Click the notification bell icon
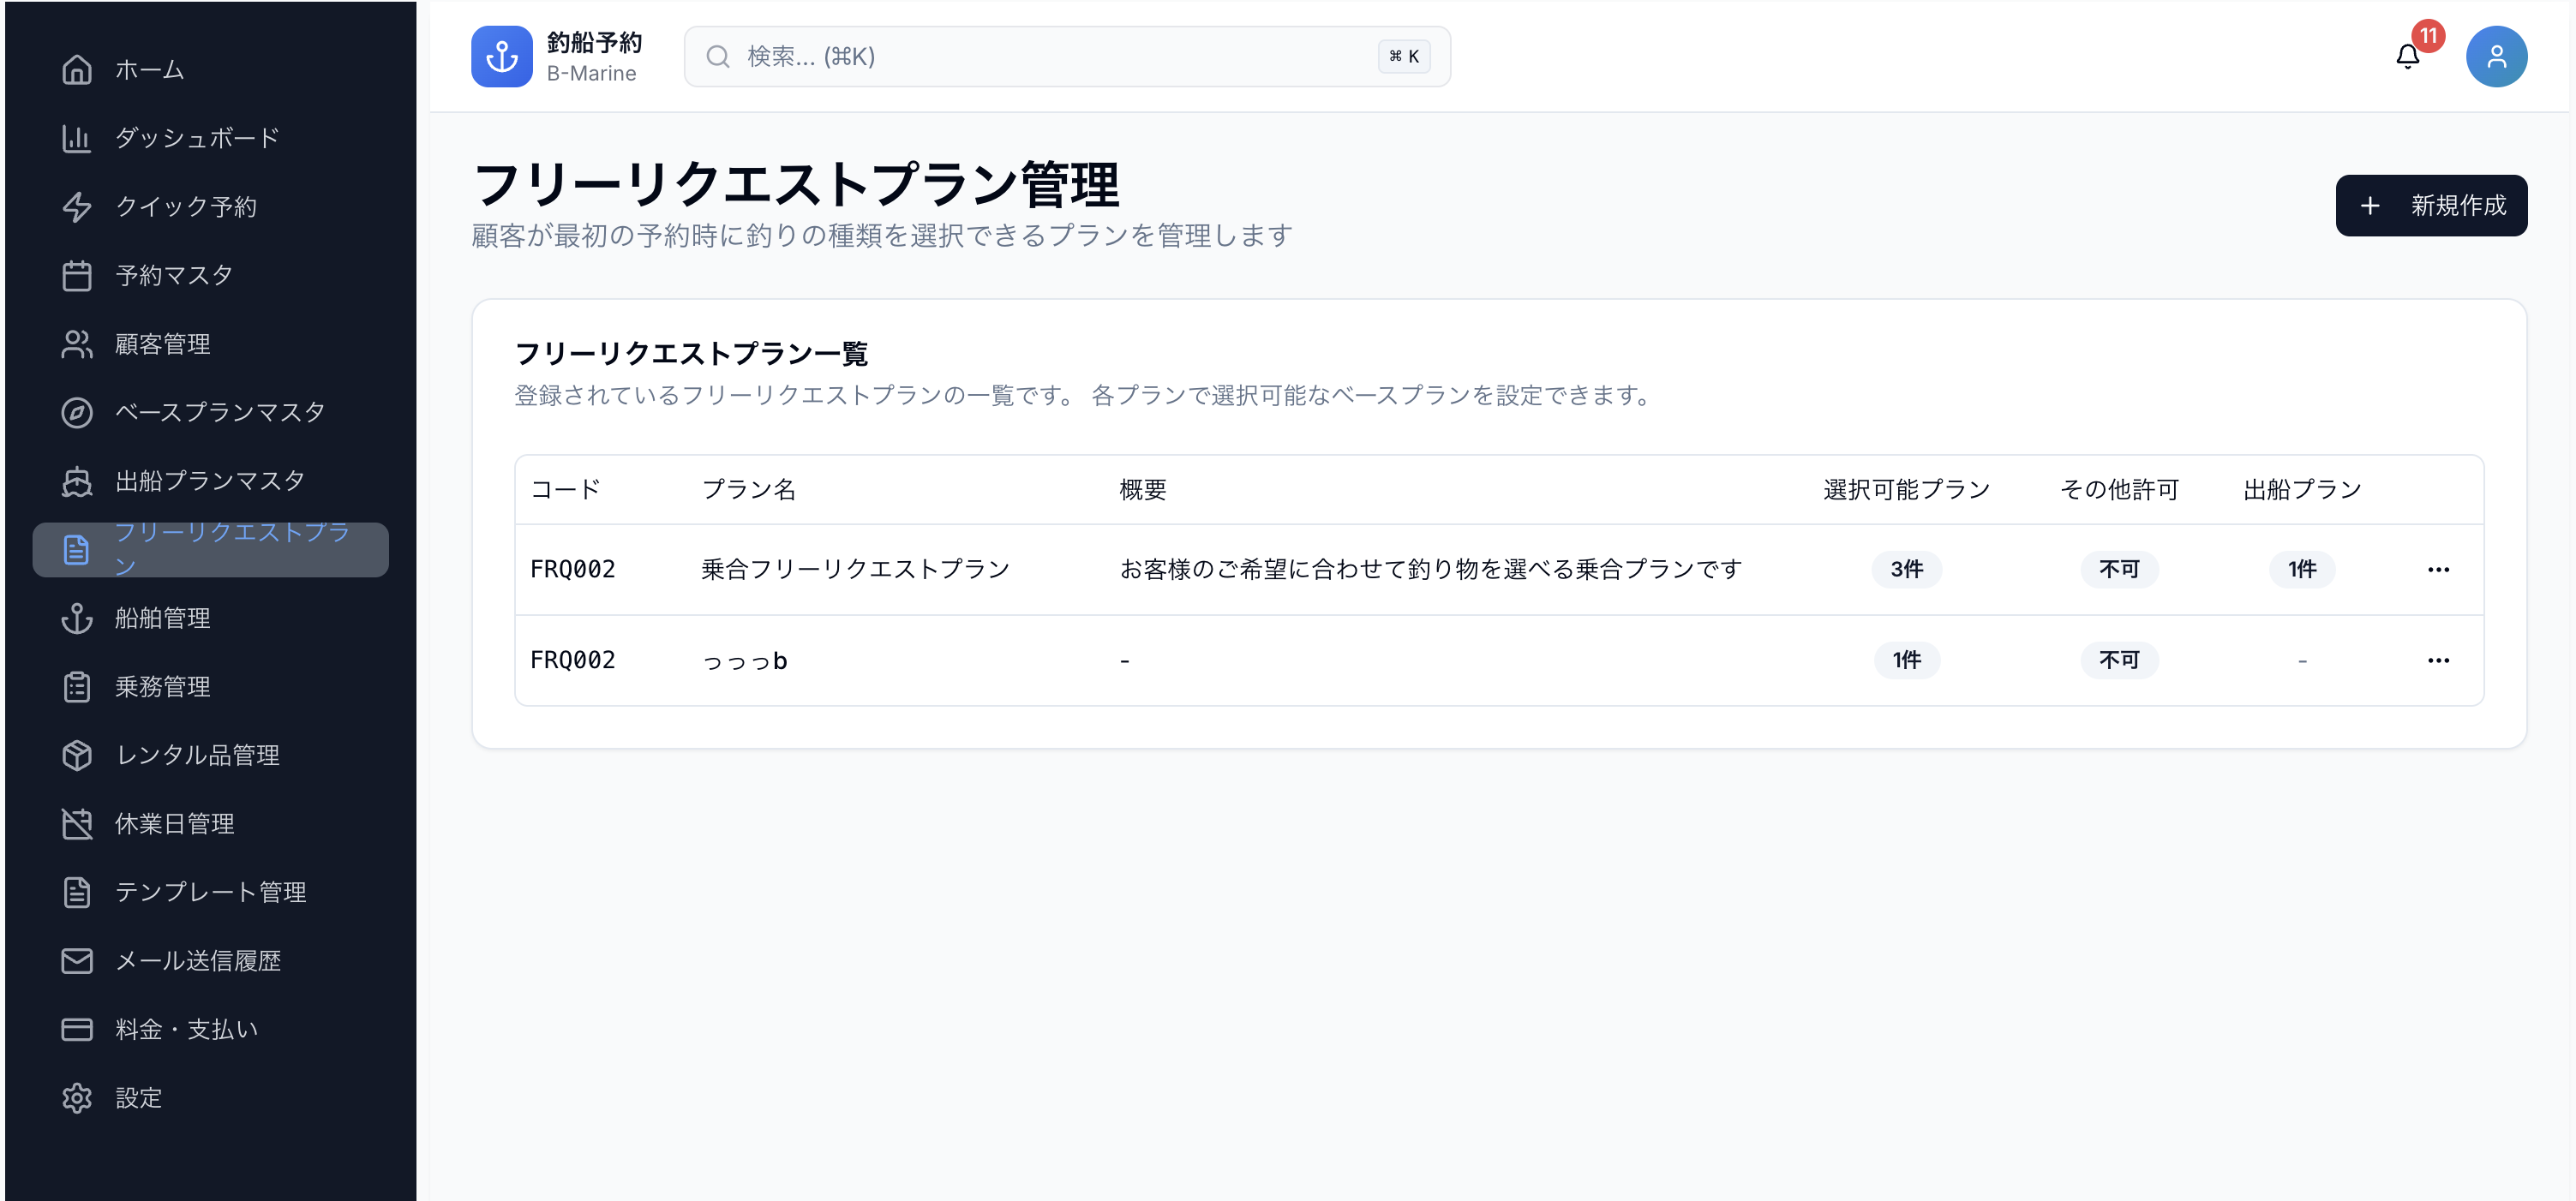 coord(2407,57)
